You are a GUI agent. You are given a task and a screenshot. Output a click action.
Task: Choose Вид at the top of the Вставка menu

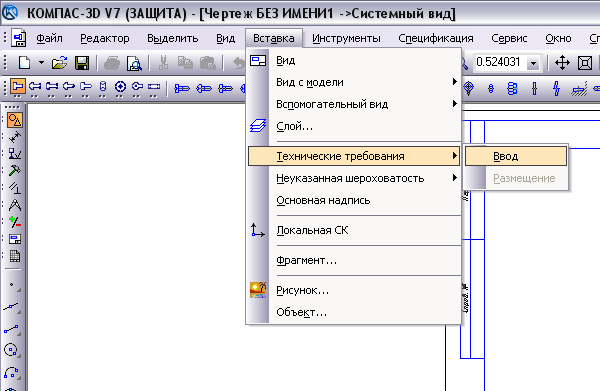pyautogui.click(x=354, y=60)
